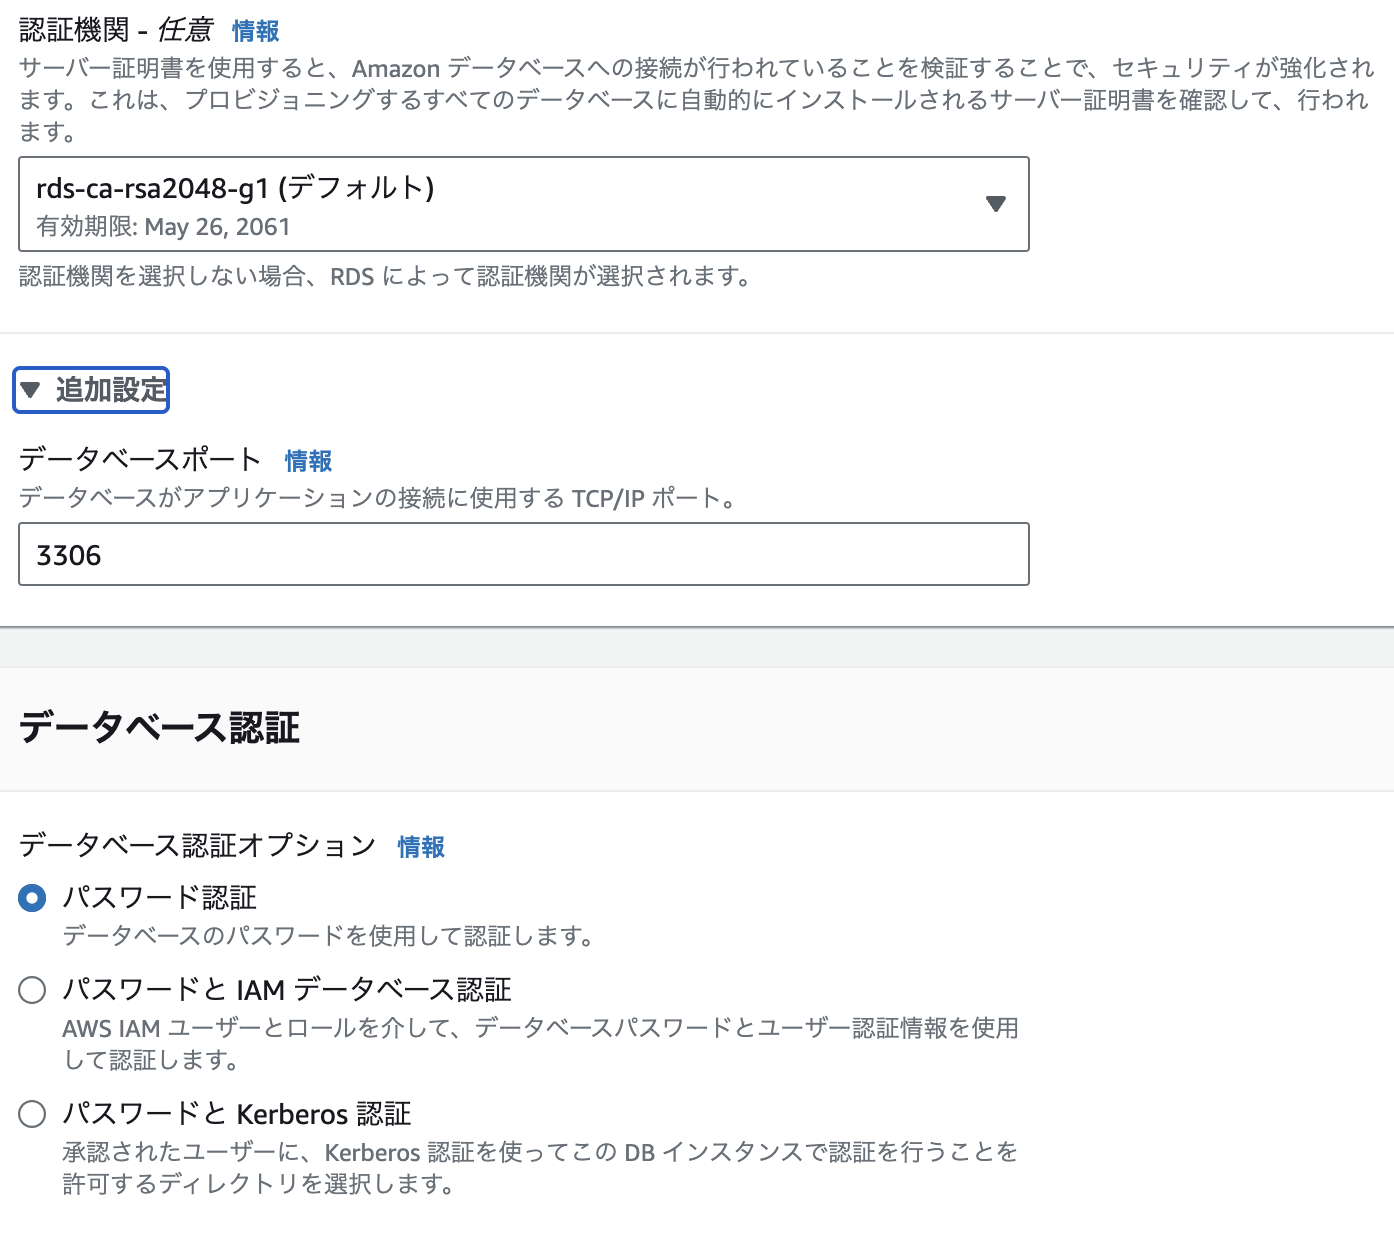
Task: Click the disclosure triangle next to 追加設定
Action: coord(31,390)
